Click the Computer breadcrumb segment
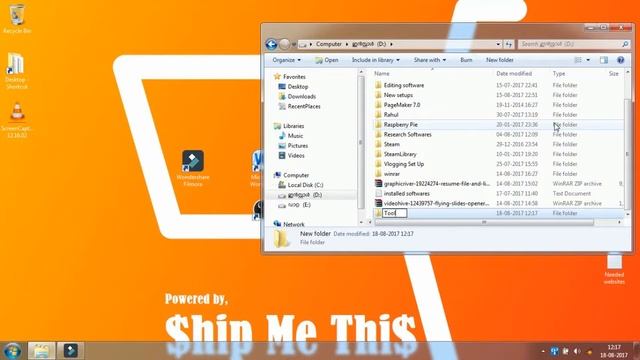The image size is (640, 360). [x=329, y=44]
